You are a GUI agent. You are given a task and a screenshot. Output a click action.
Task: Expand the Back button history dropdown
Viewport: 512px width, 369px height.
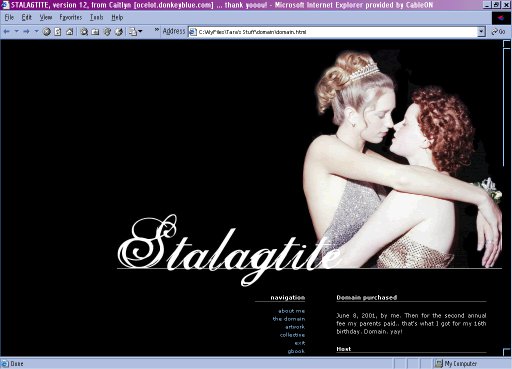(x=16, y=31)
